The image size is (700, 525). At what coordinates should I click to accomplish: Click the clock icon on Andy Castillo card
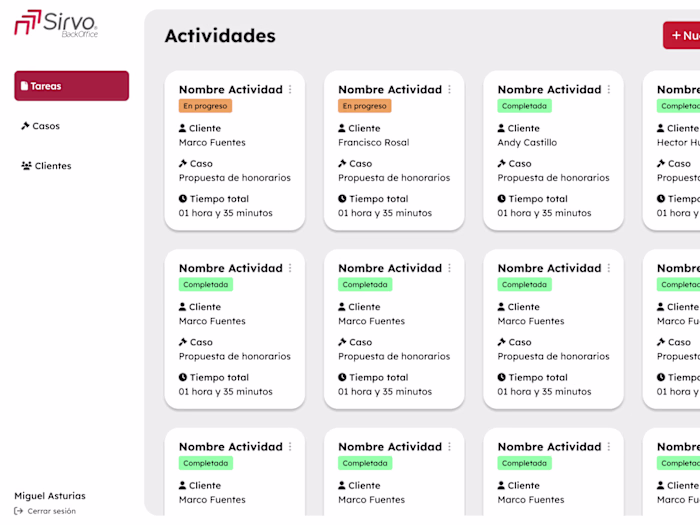pos(502,199)
